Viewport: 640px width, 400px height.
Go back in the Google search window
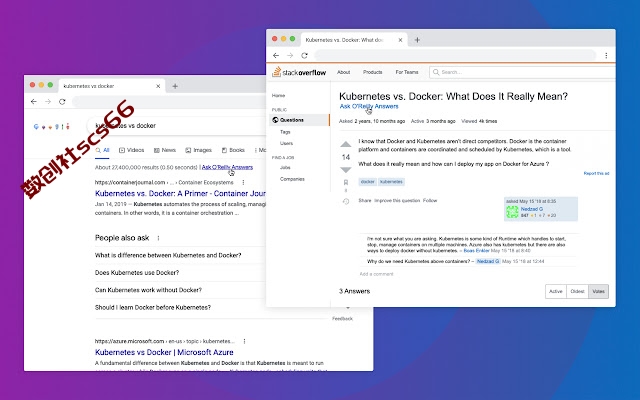[34, 102]
